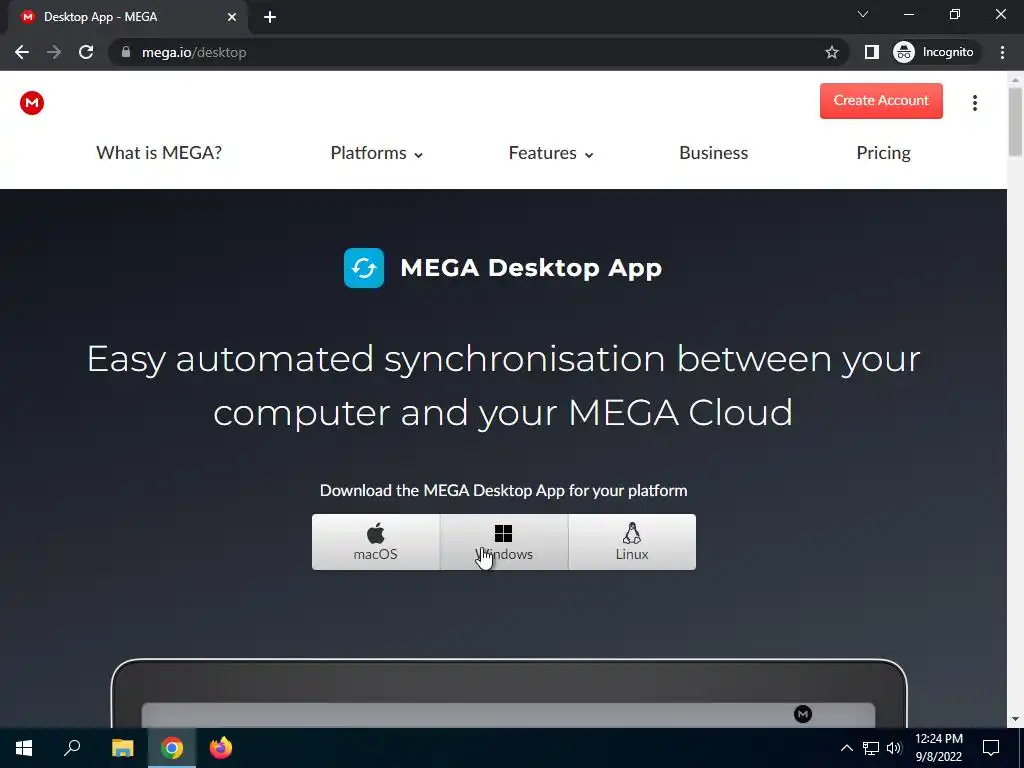
Task: Click the MEGA Desktop App heading text
Action: pyautogui.click(x=531, y=268)
